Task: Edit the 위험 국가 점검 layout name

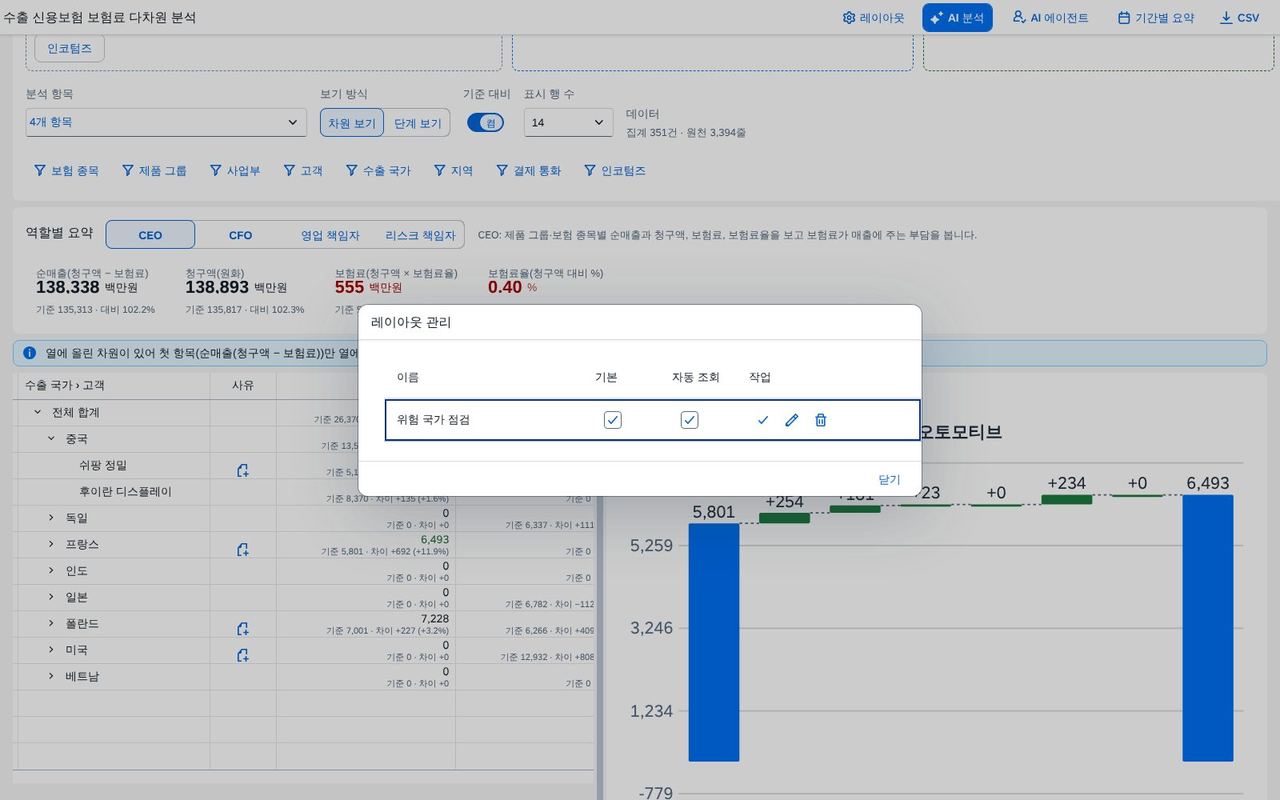Action: coord(792,420)
